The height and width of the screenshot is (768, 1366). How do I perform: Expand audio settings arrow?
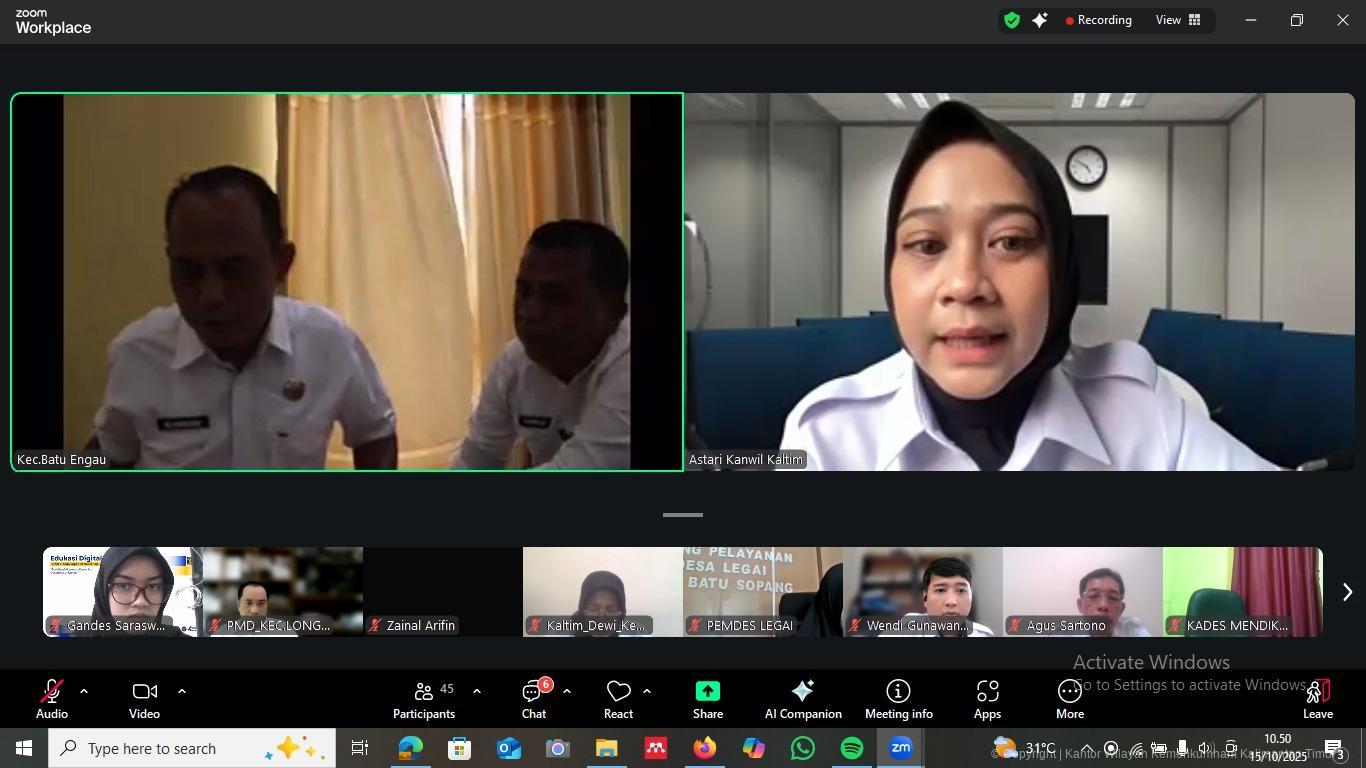click(x=84, y=691)
